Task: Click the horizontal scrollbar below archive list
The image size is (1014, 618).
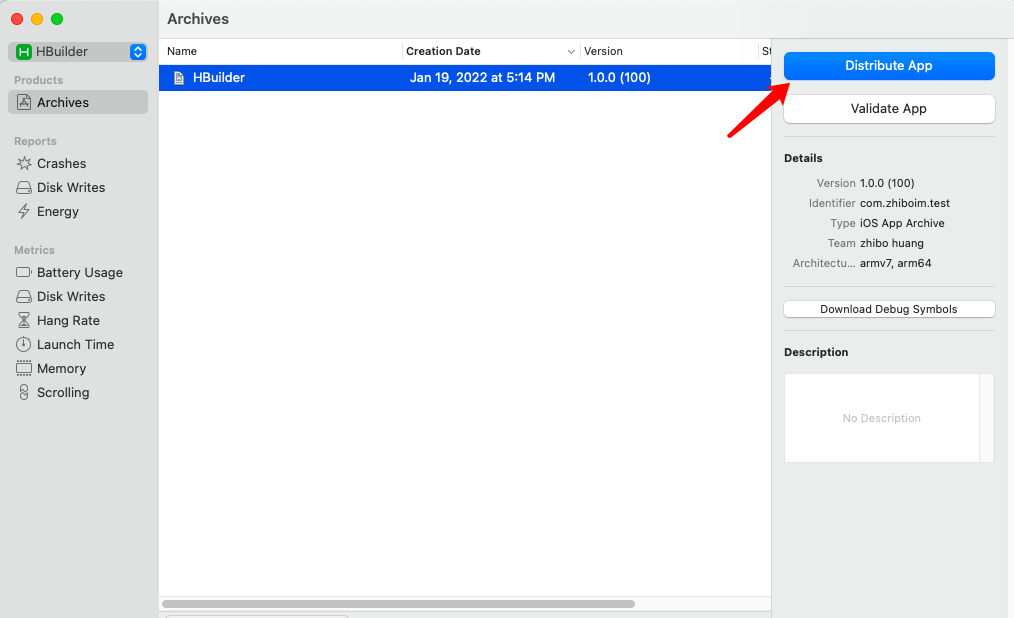Action: tap(398, 604)
